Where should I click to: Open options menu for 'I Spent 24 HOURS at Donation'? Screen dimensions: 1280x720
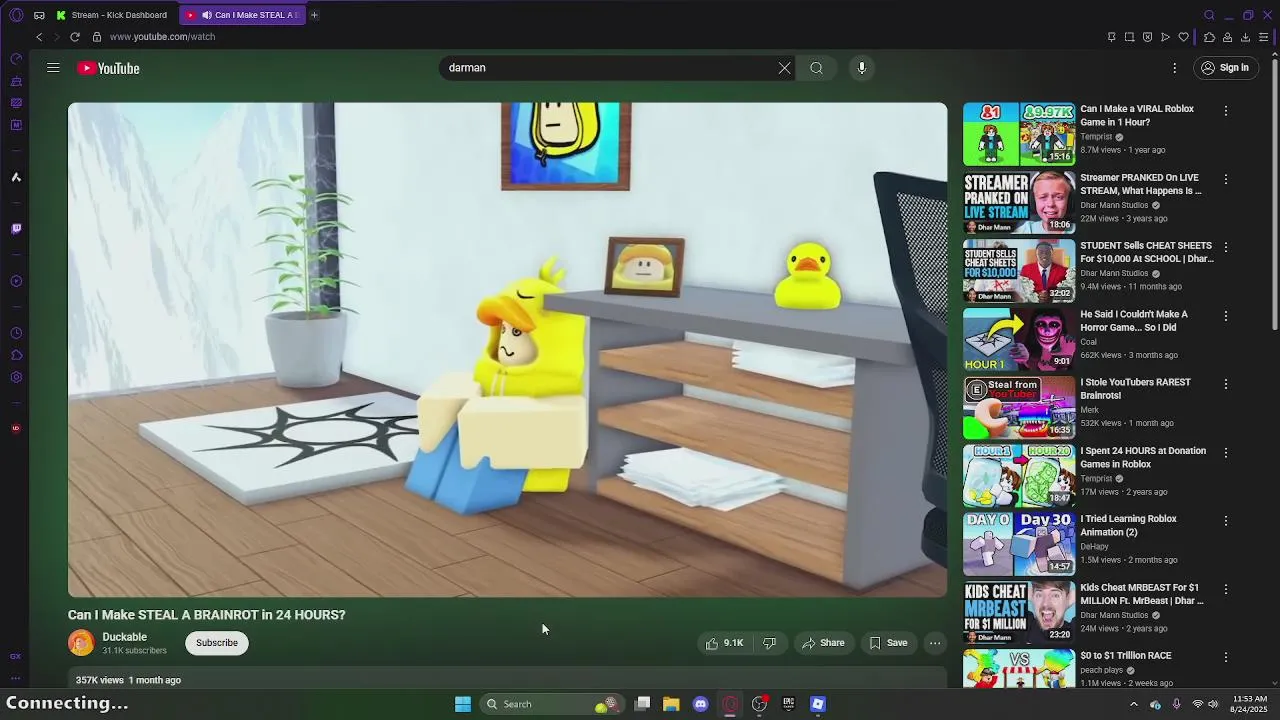(x=1226, y=452)
